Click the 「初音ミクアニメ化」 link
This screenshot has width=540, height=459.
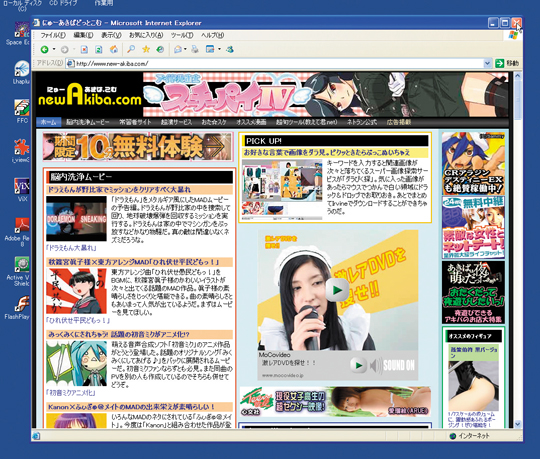click(71, 393)
